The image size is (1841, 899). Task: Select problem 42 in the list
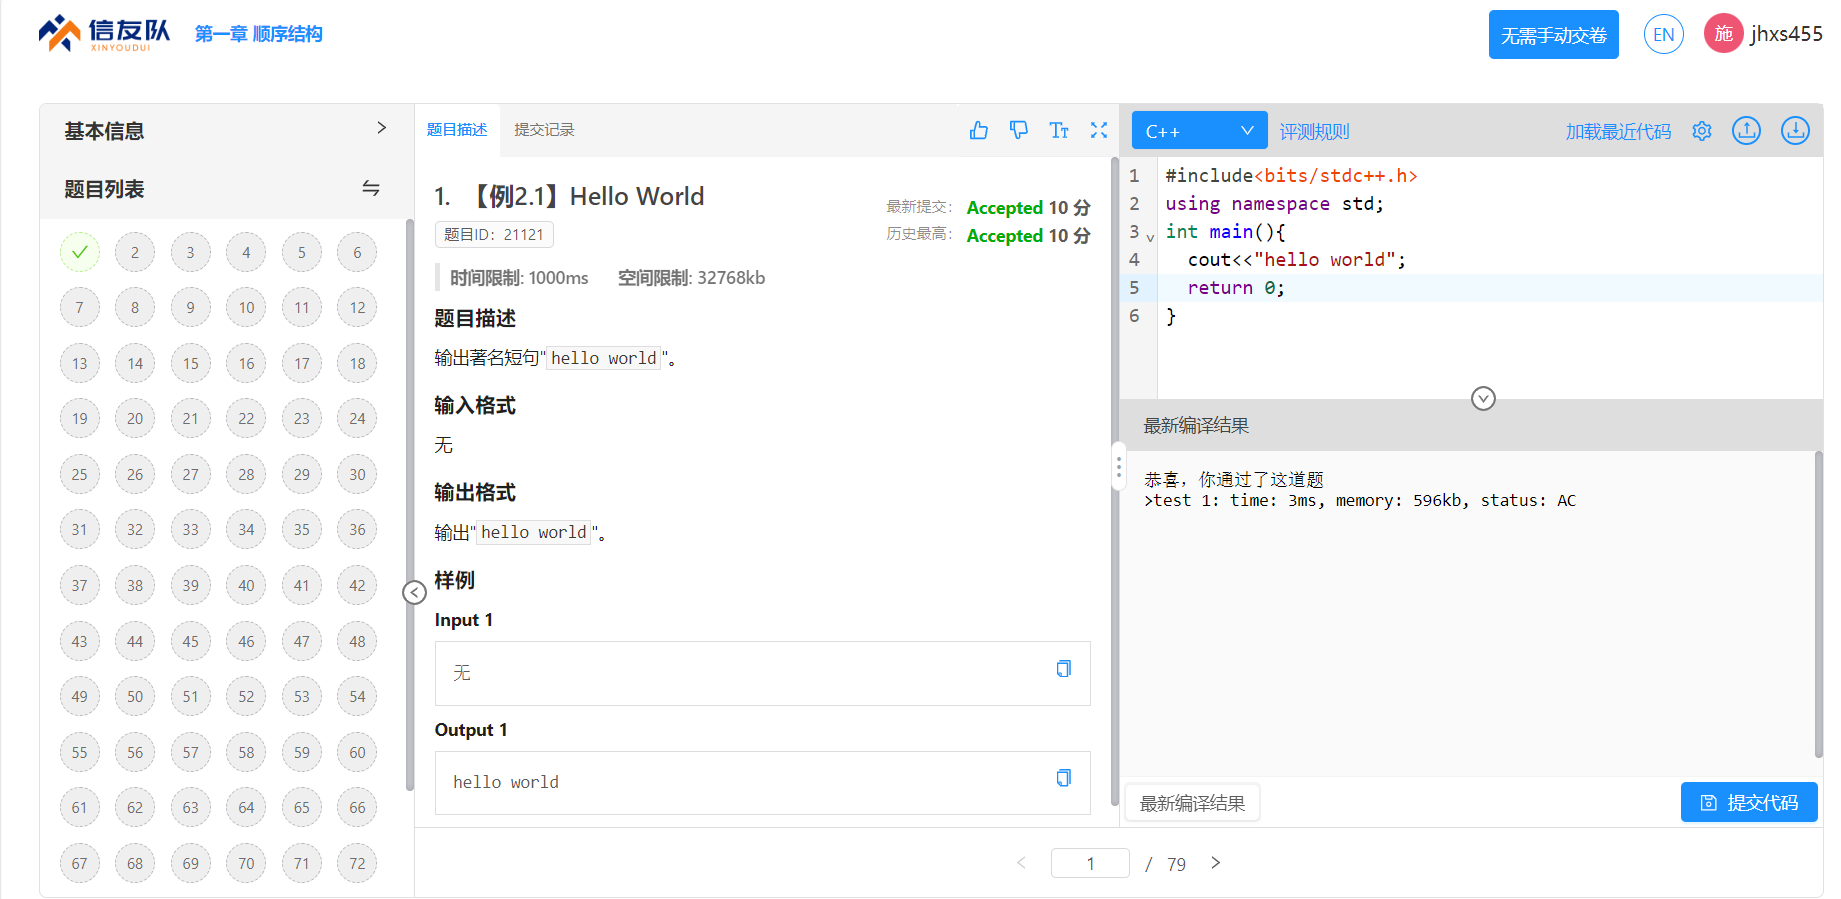357,585
